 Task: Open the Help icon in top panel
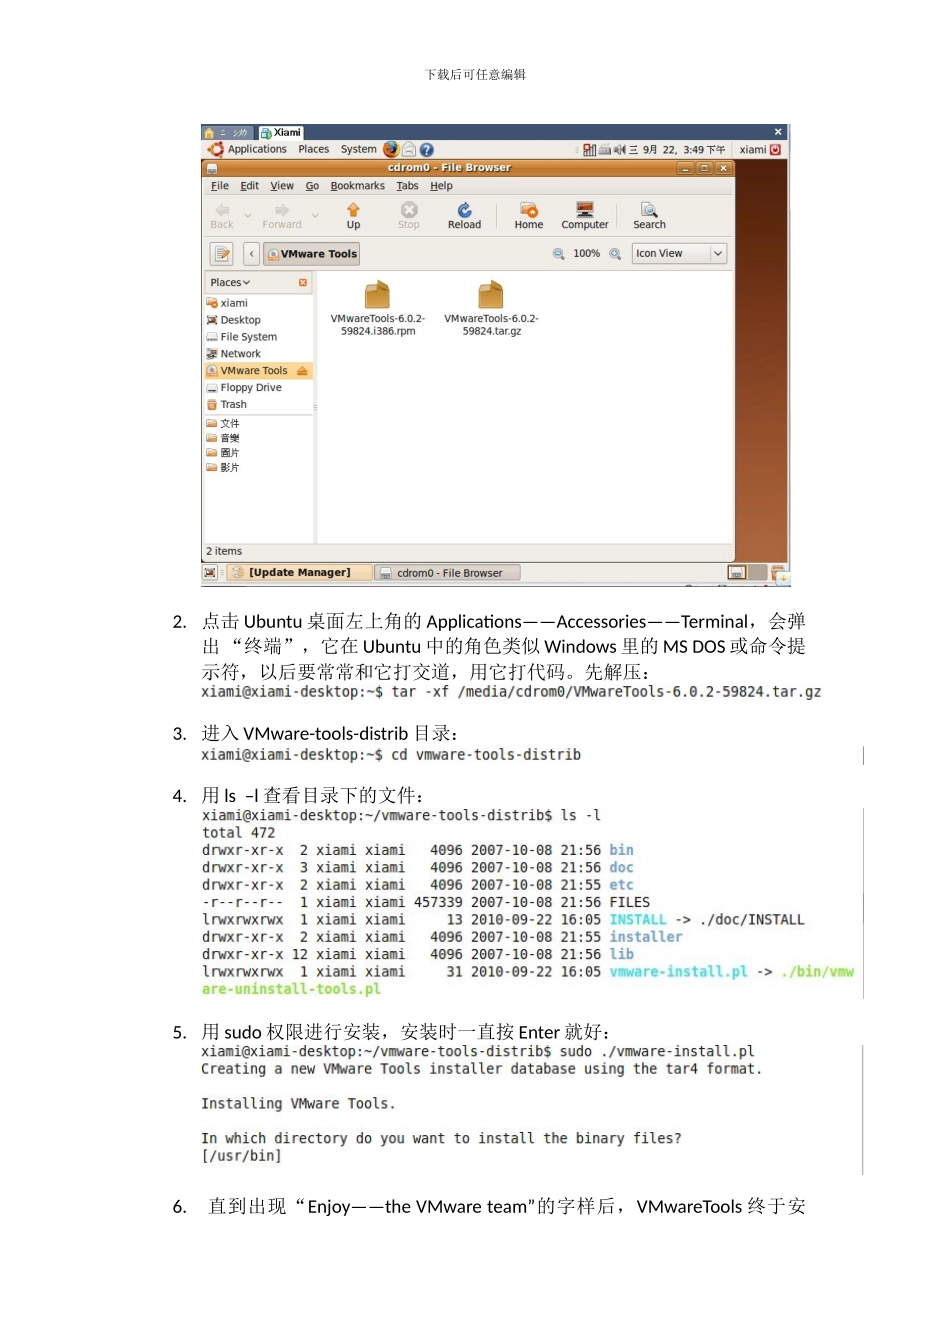click(x=426, y=149)
